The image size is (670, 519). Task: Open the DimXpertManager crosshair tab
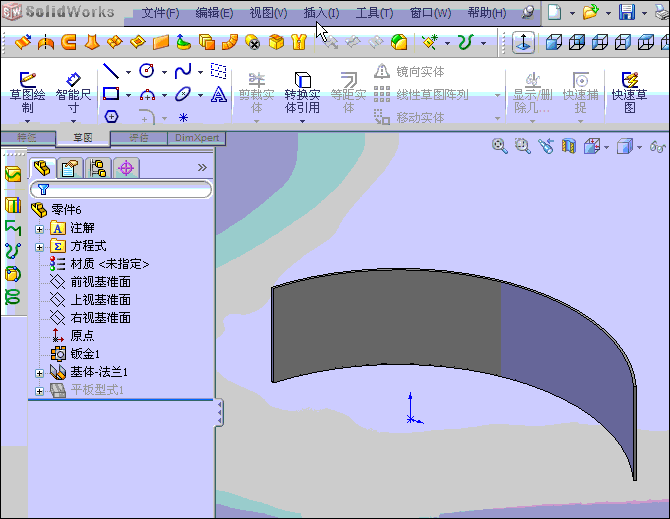coord(126,168)
